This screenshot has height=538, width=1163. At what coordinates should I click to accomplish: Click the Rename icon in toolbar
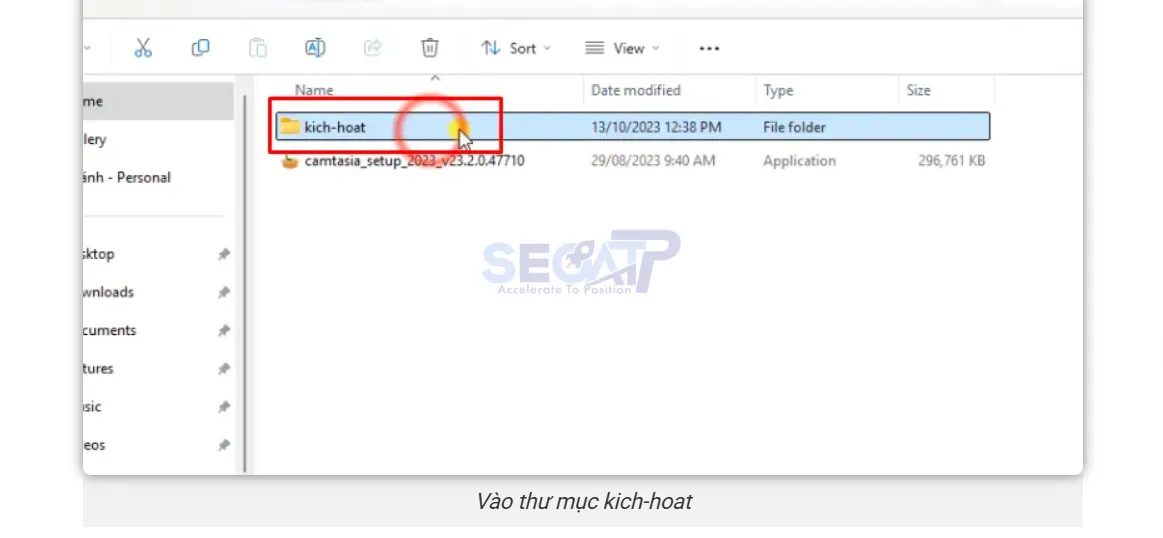[x=315, y=48]
